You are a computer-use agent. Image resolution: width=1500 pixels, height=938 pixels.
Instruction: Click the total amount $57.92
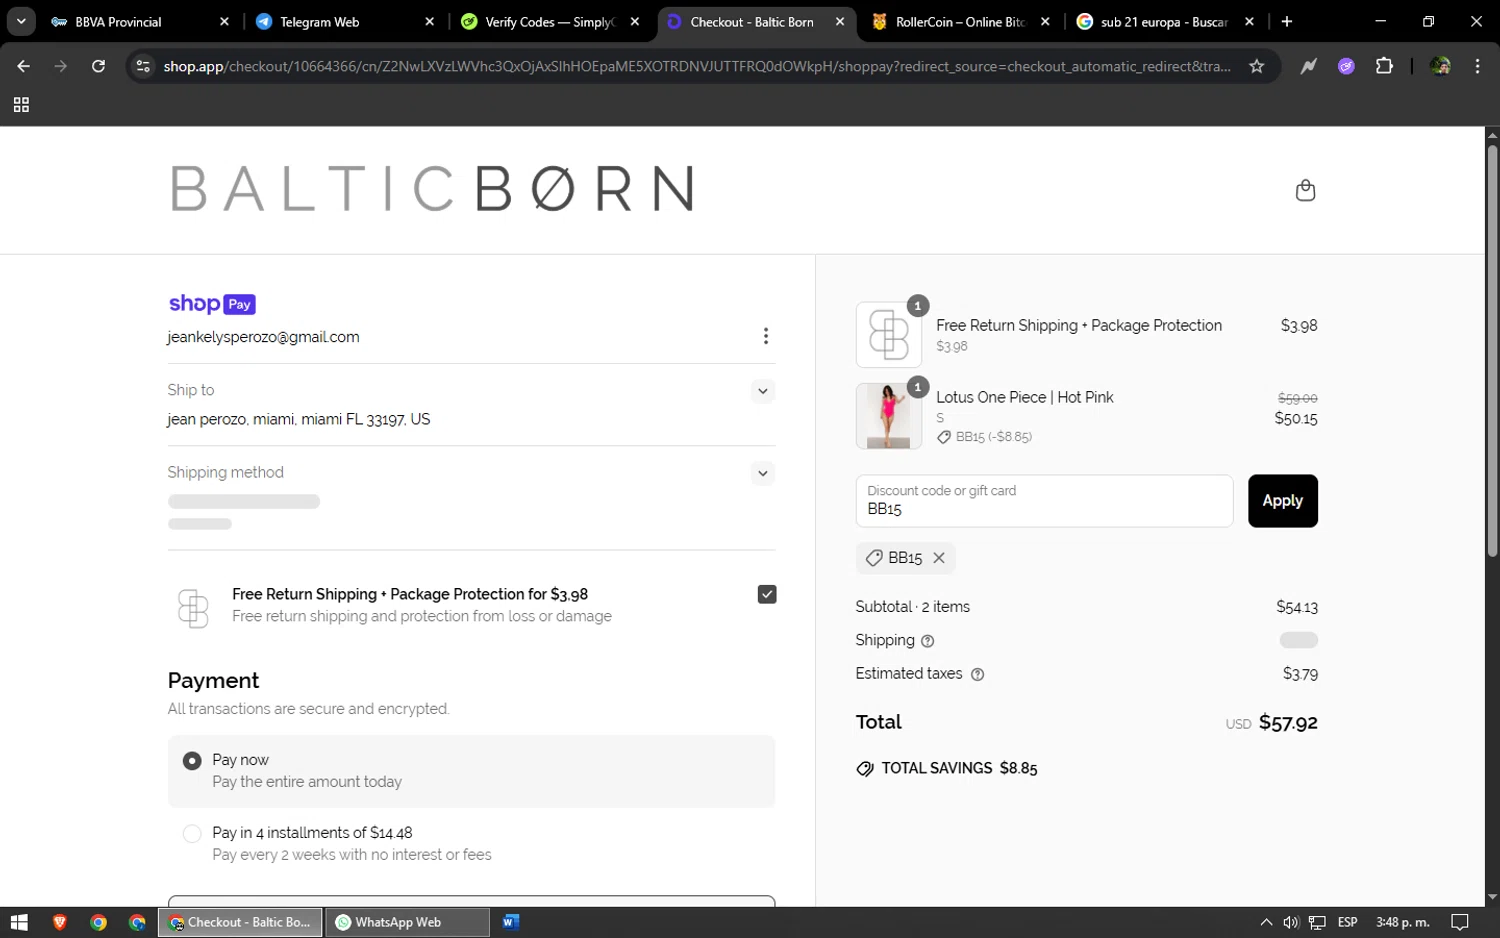[1288, 722]
